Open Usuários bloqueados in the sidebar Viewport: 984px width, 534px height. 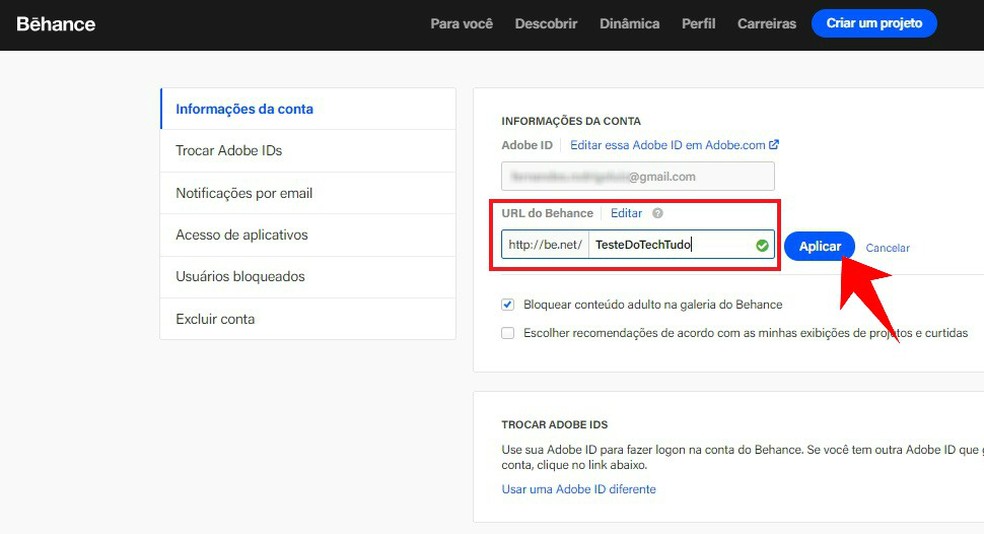tap(308, 277)
